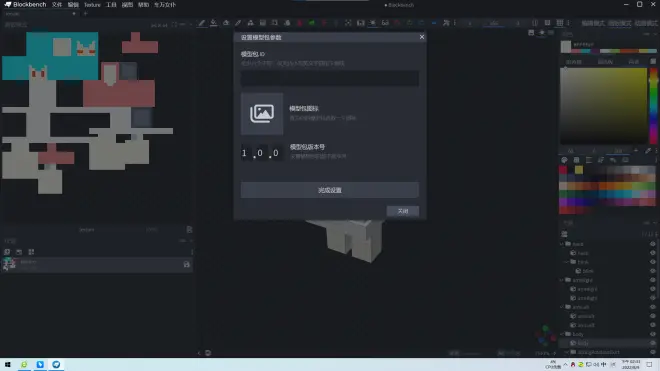Open the 文件 menu
660x371 pixels.
tap(57, 5)
